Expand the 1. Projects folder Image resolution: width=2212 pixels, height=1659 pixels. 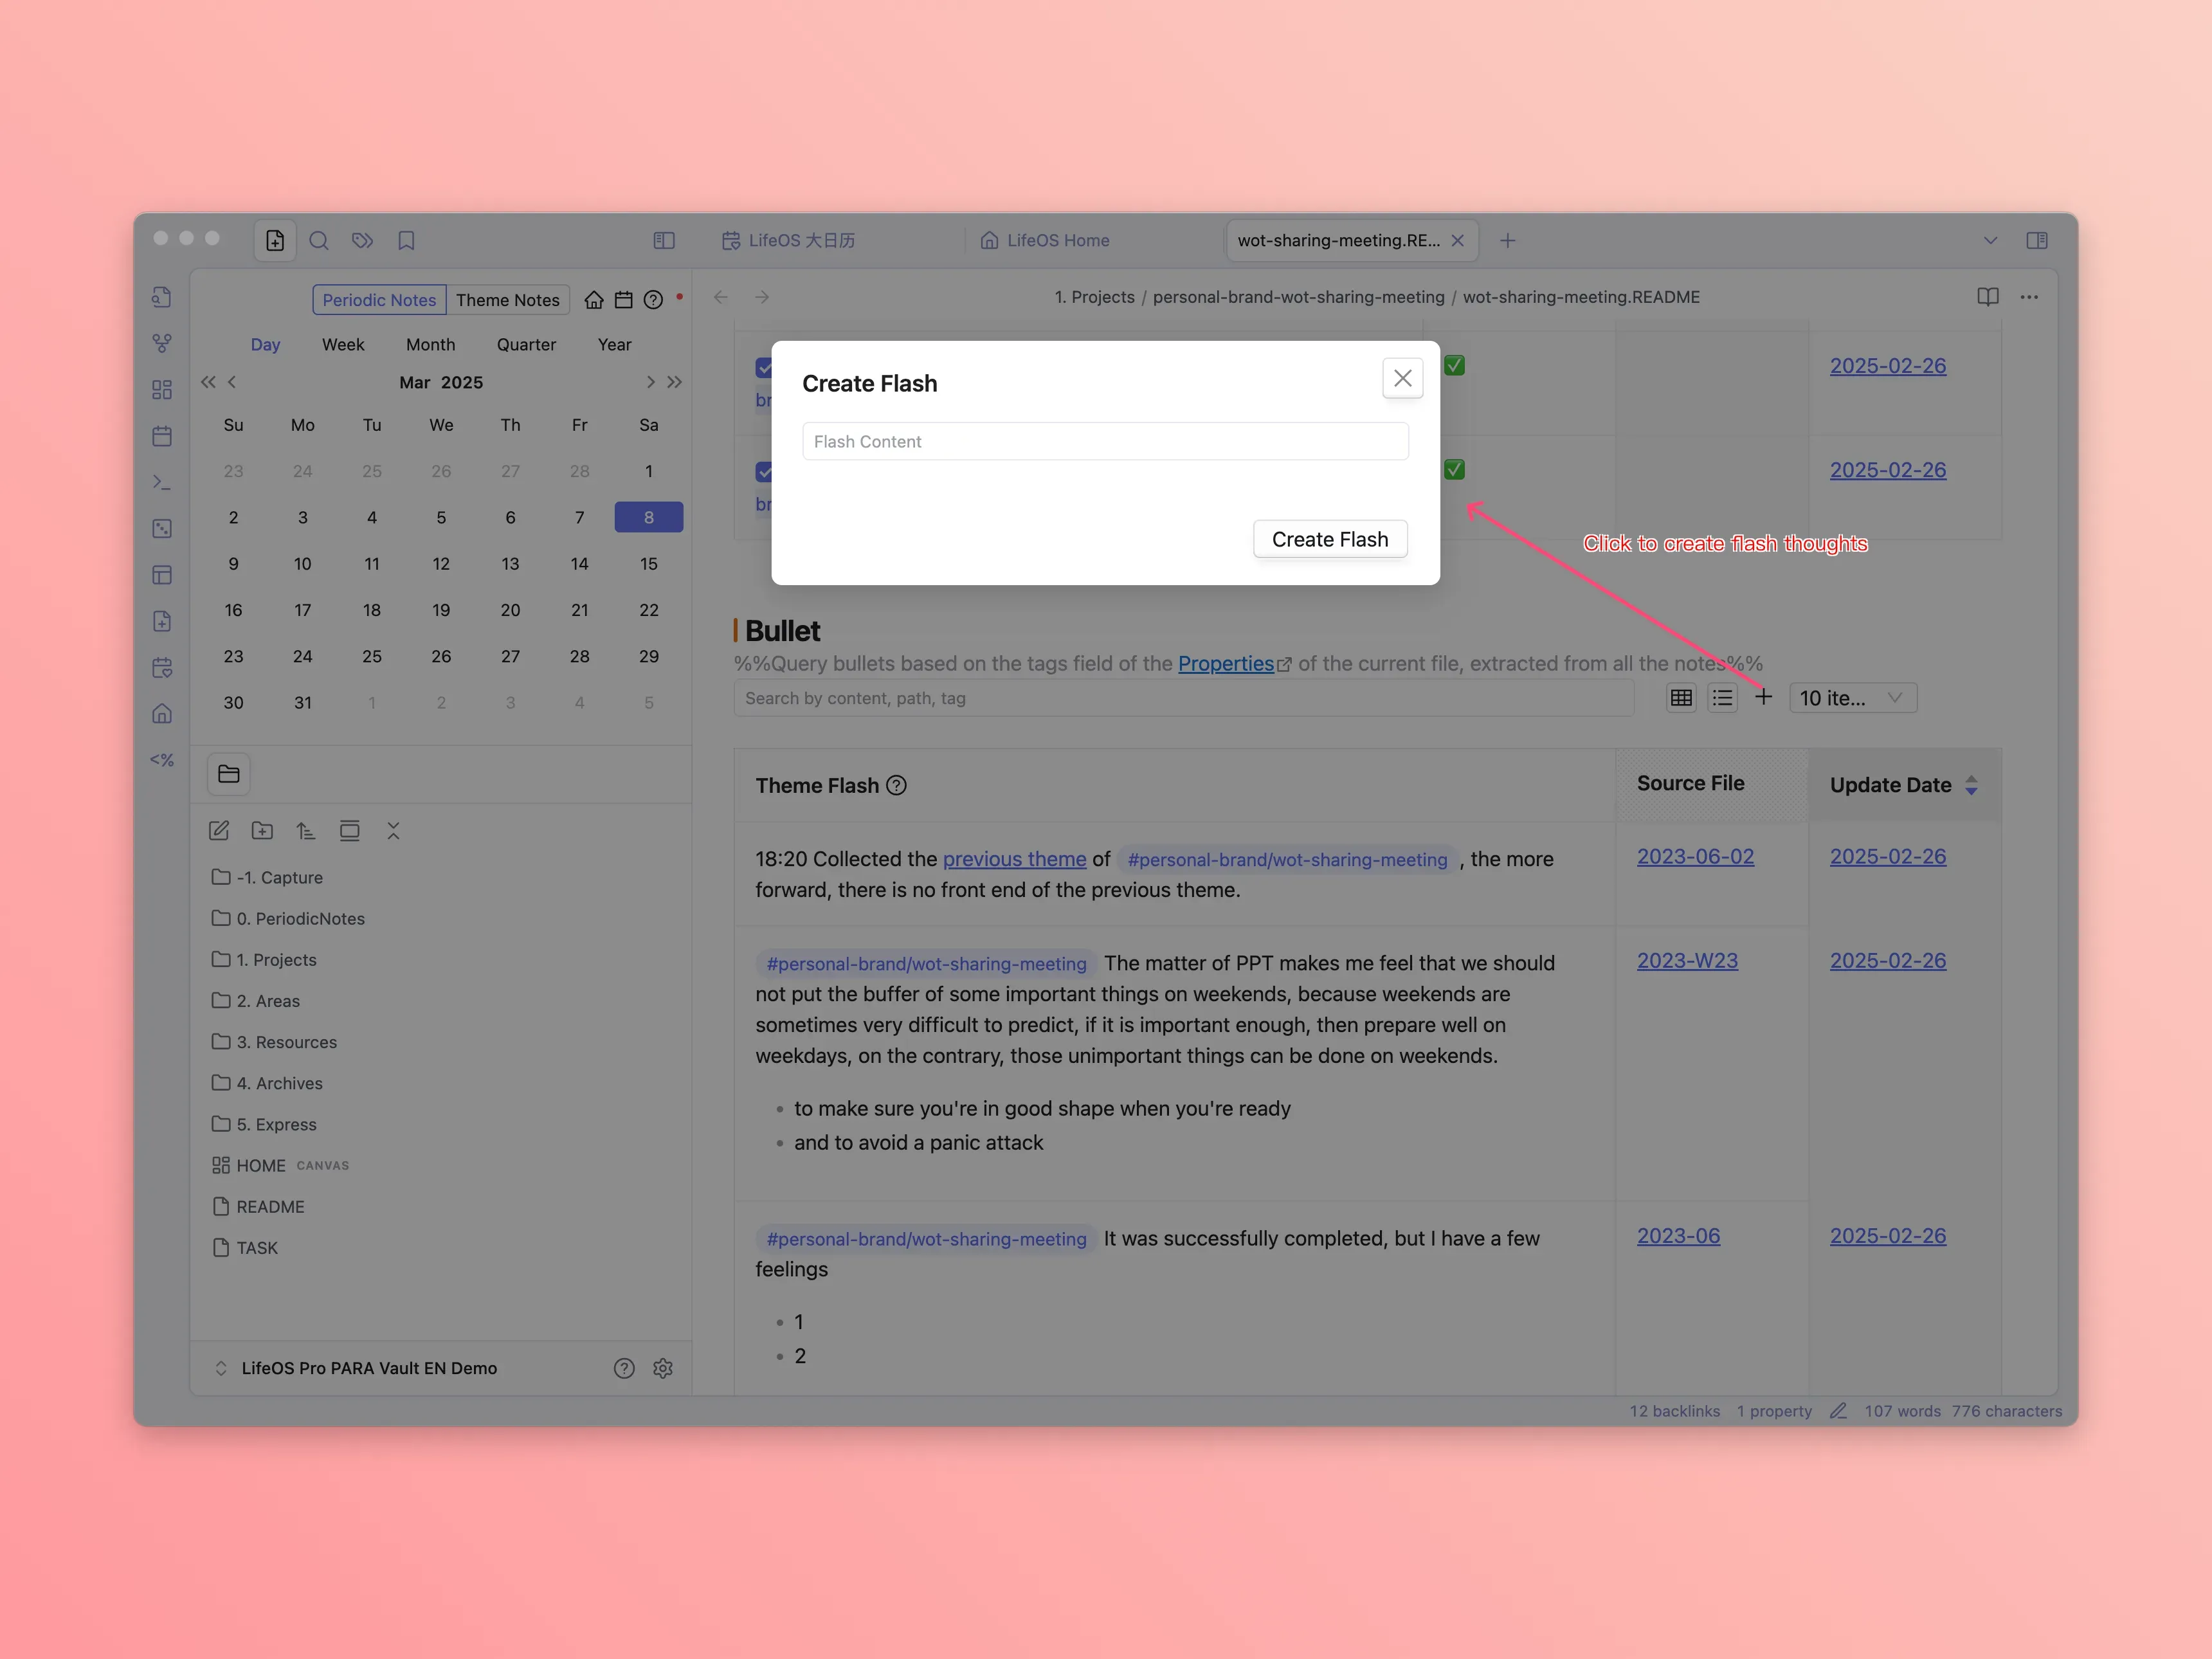pos(276,960)
